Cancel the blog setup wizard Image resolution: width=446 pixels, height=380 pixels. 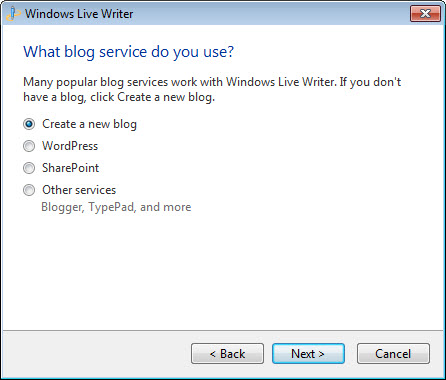point(393,354)
